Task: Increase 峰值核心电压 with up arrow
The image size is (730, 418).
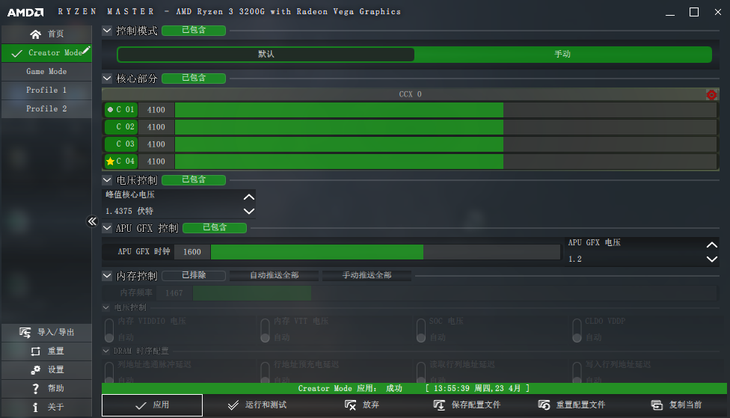Action: coord(249,197)
